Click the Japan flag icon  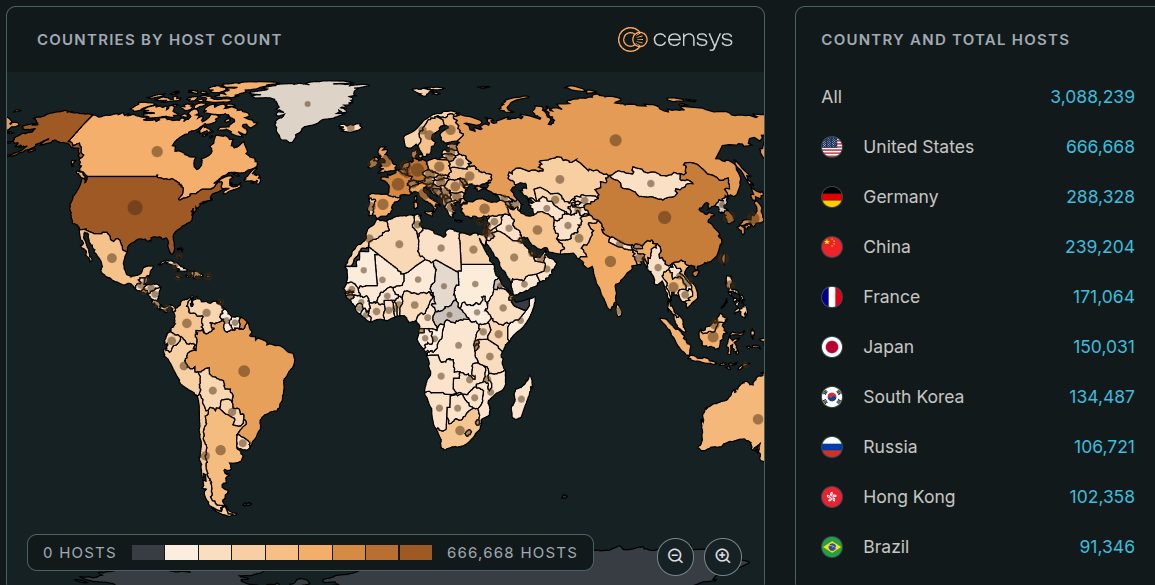(x=832, y=346)
